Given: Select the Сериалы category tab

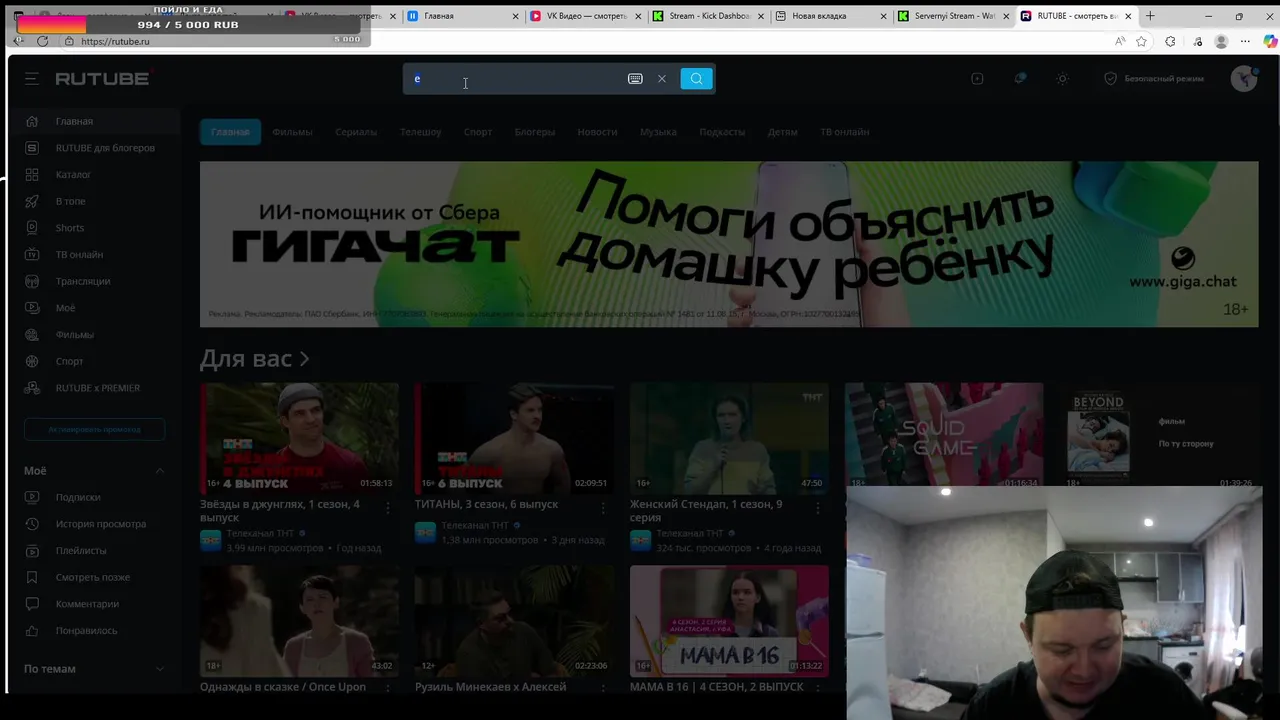Looking at the screenshot, I should click(356, 132).
